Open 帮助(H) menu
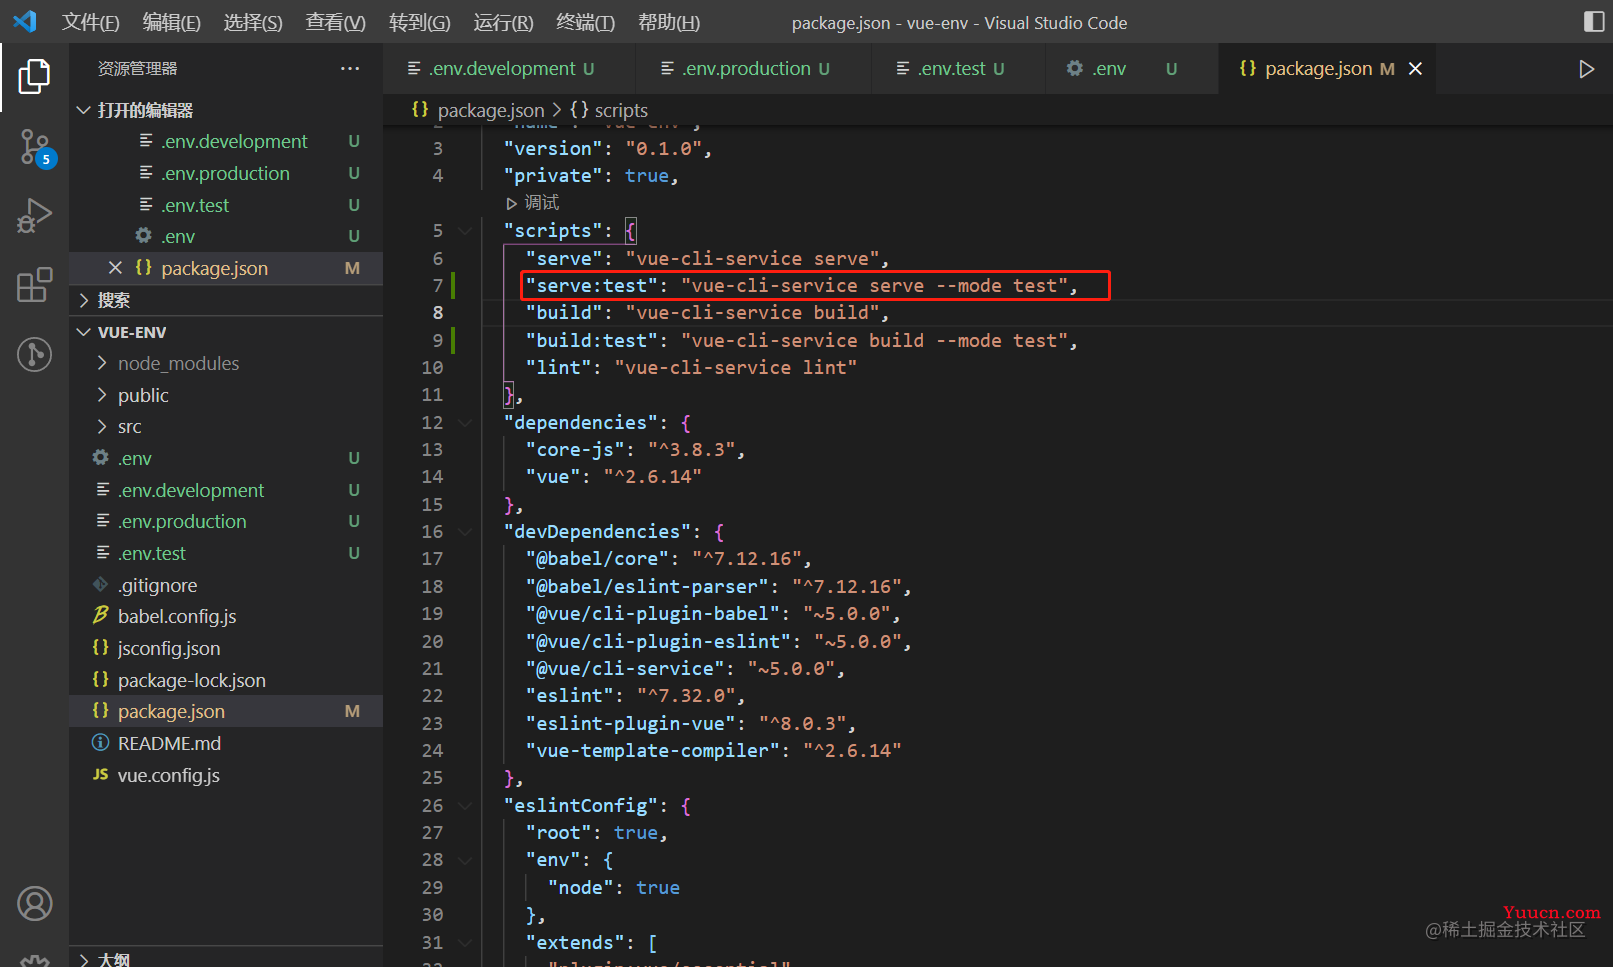The height and width of the screenshot is (967, 1613). pos(669,22)
